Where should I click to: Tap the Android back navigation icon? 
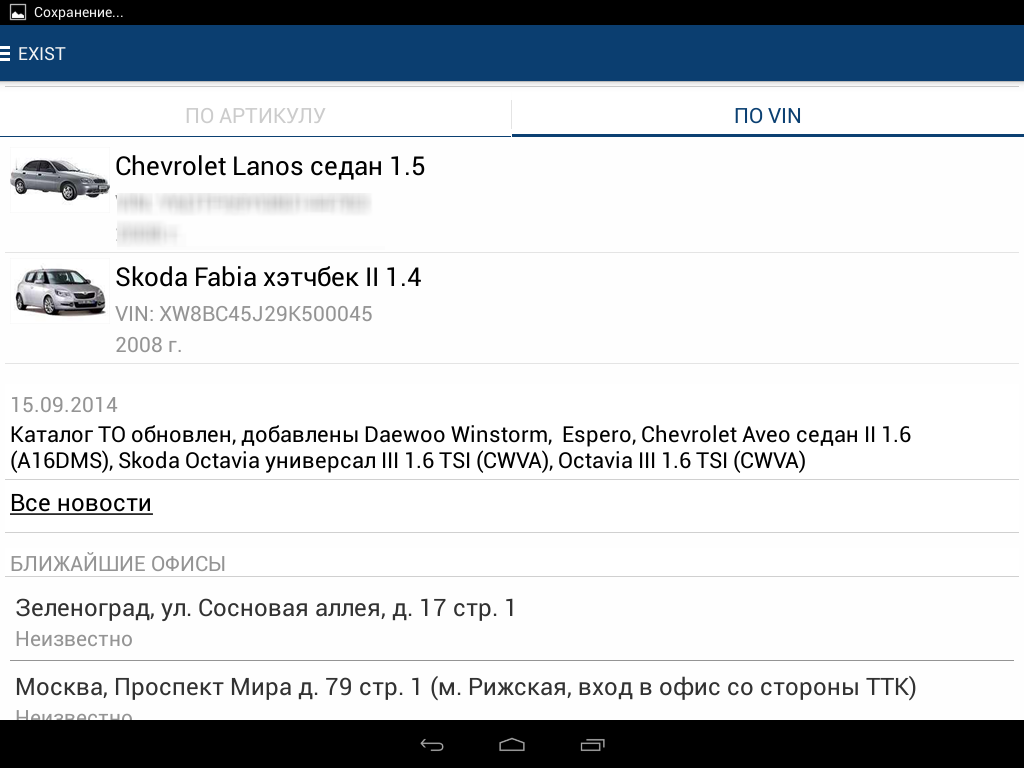[x=432, y=745]
